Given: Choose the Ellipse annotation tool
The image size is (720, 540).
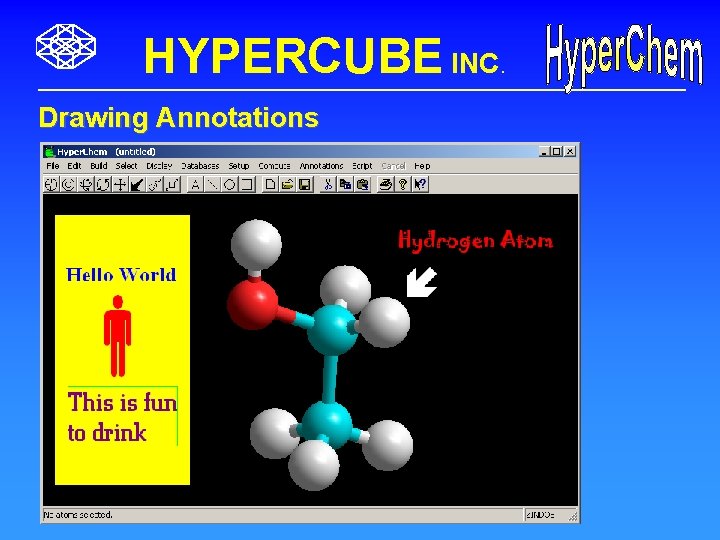Looking at the screenshot, I should click(x=230, y=185).
